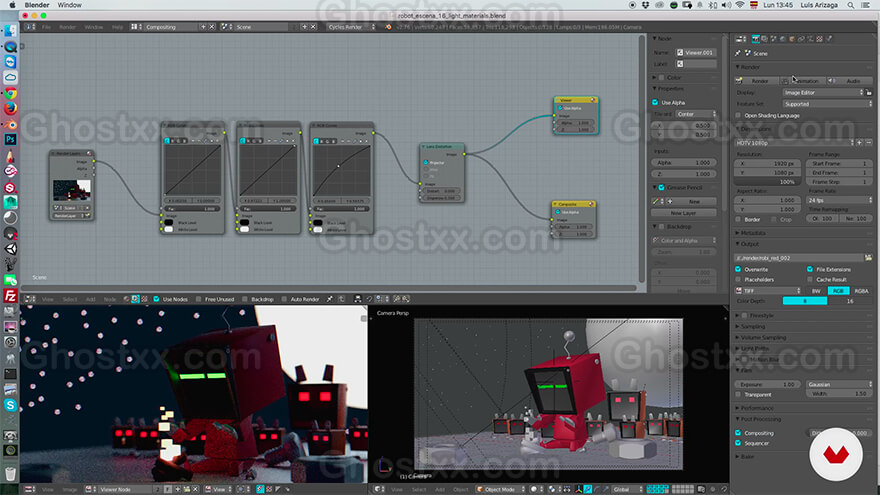
Task: Enable the Auto Render checkbox
Action: click(x=284, y=299)
